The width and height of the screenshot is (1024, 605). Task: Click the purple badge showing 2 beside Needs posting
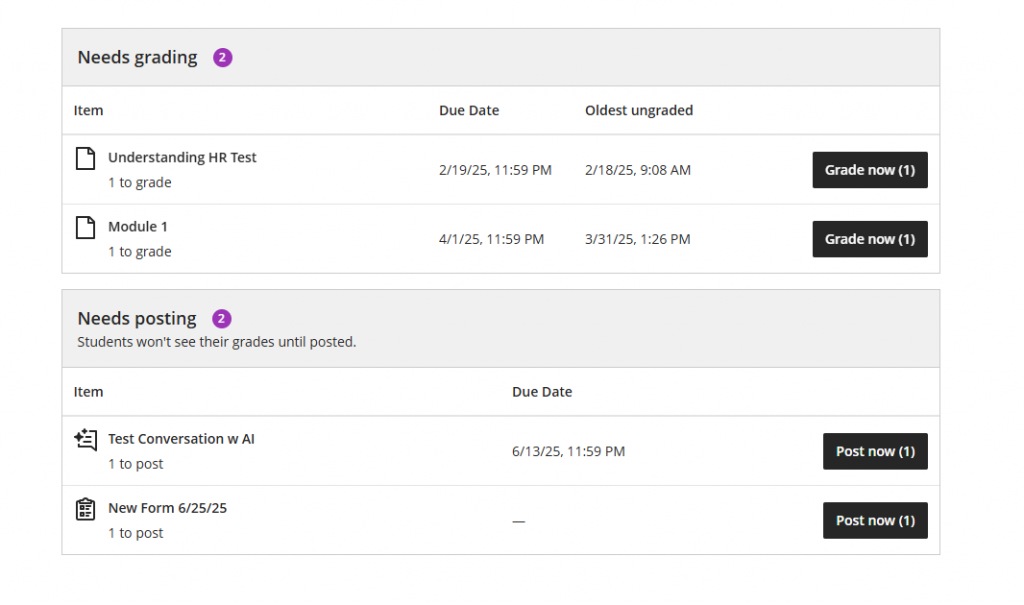click(x=220, y=318)
